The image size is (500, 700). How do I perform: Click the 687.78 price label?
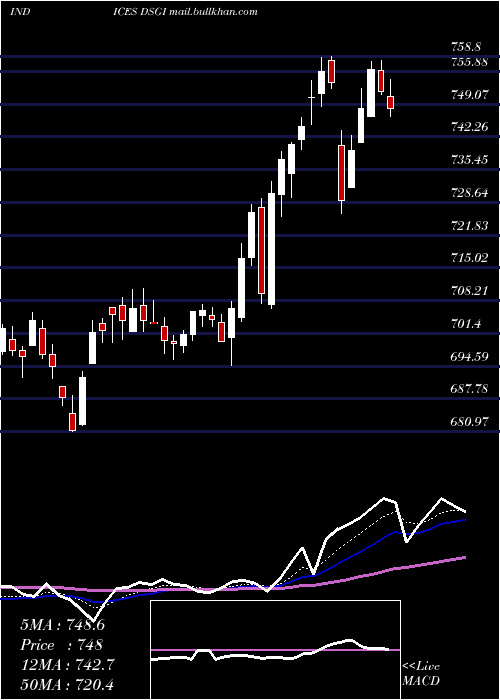pos(469,389)
